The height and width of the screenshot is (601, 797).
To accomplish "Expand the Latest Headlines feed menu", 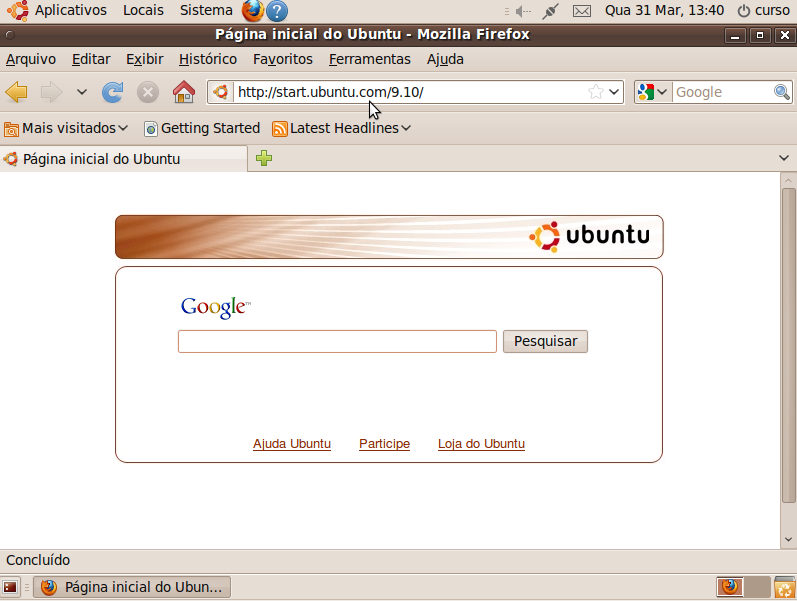I will point(342,128).
